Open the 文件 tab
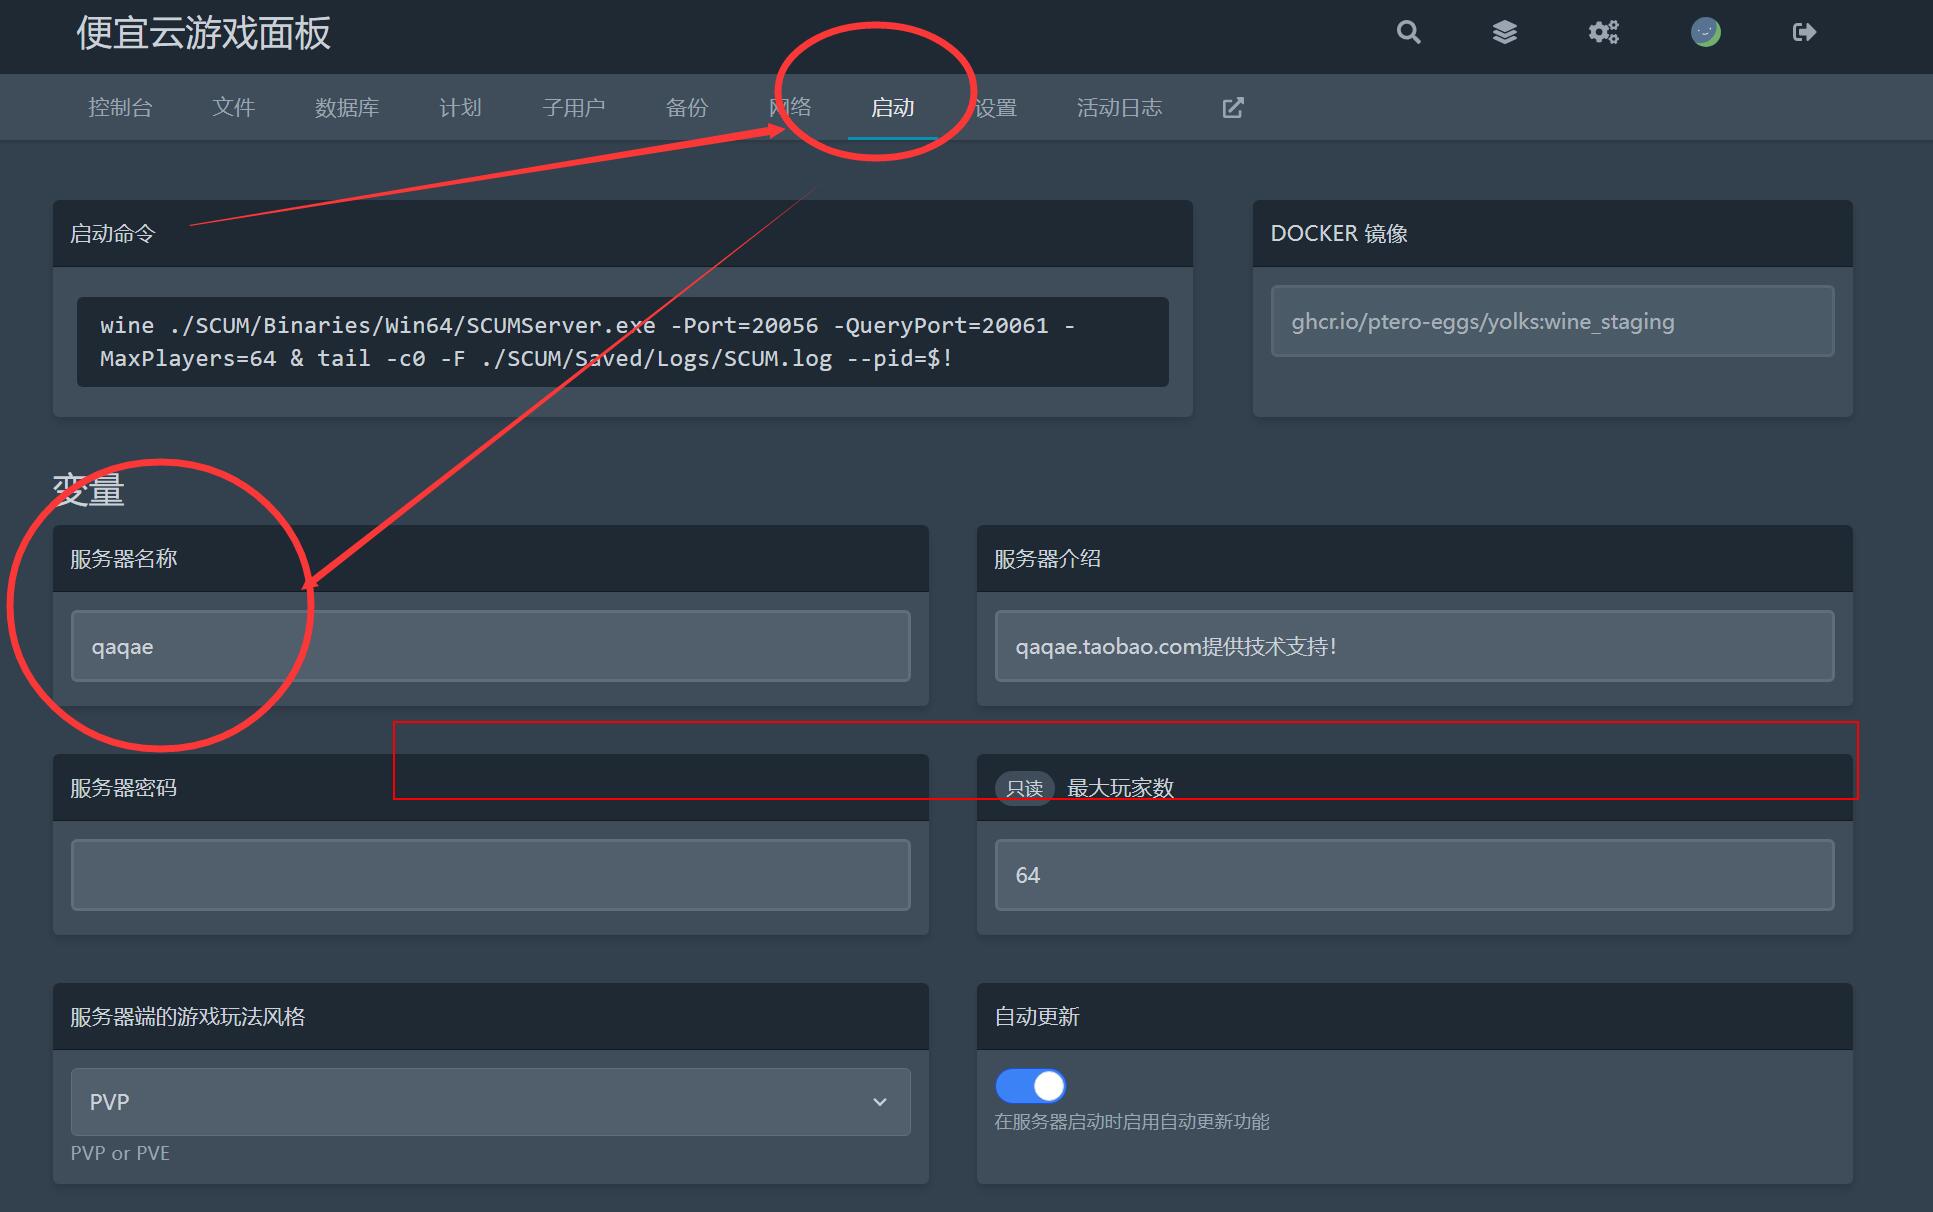The width and height of the screenshot is (1933, 1212). (233, 108)
